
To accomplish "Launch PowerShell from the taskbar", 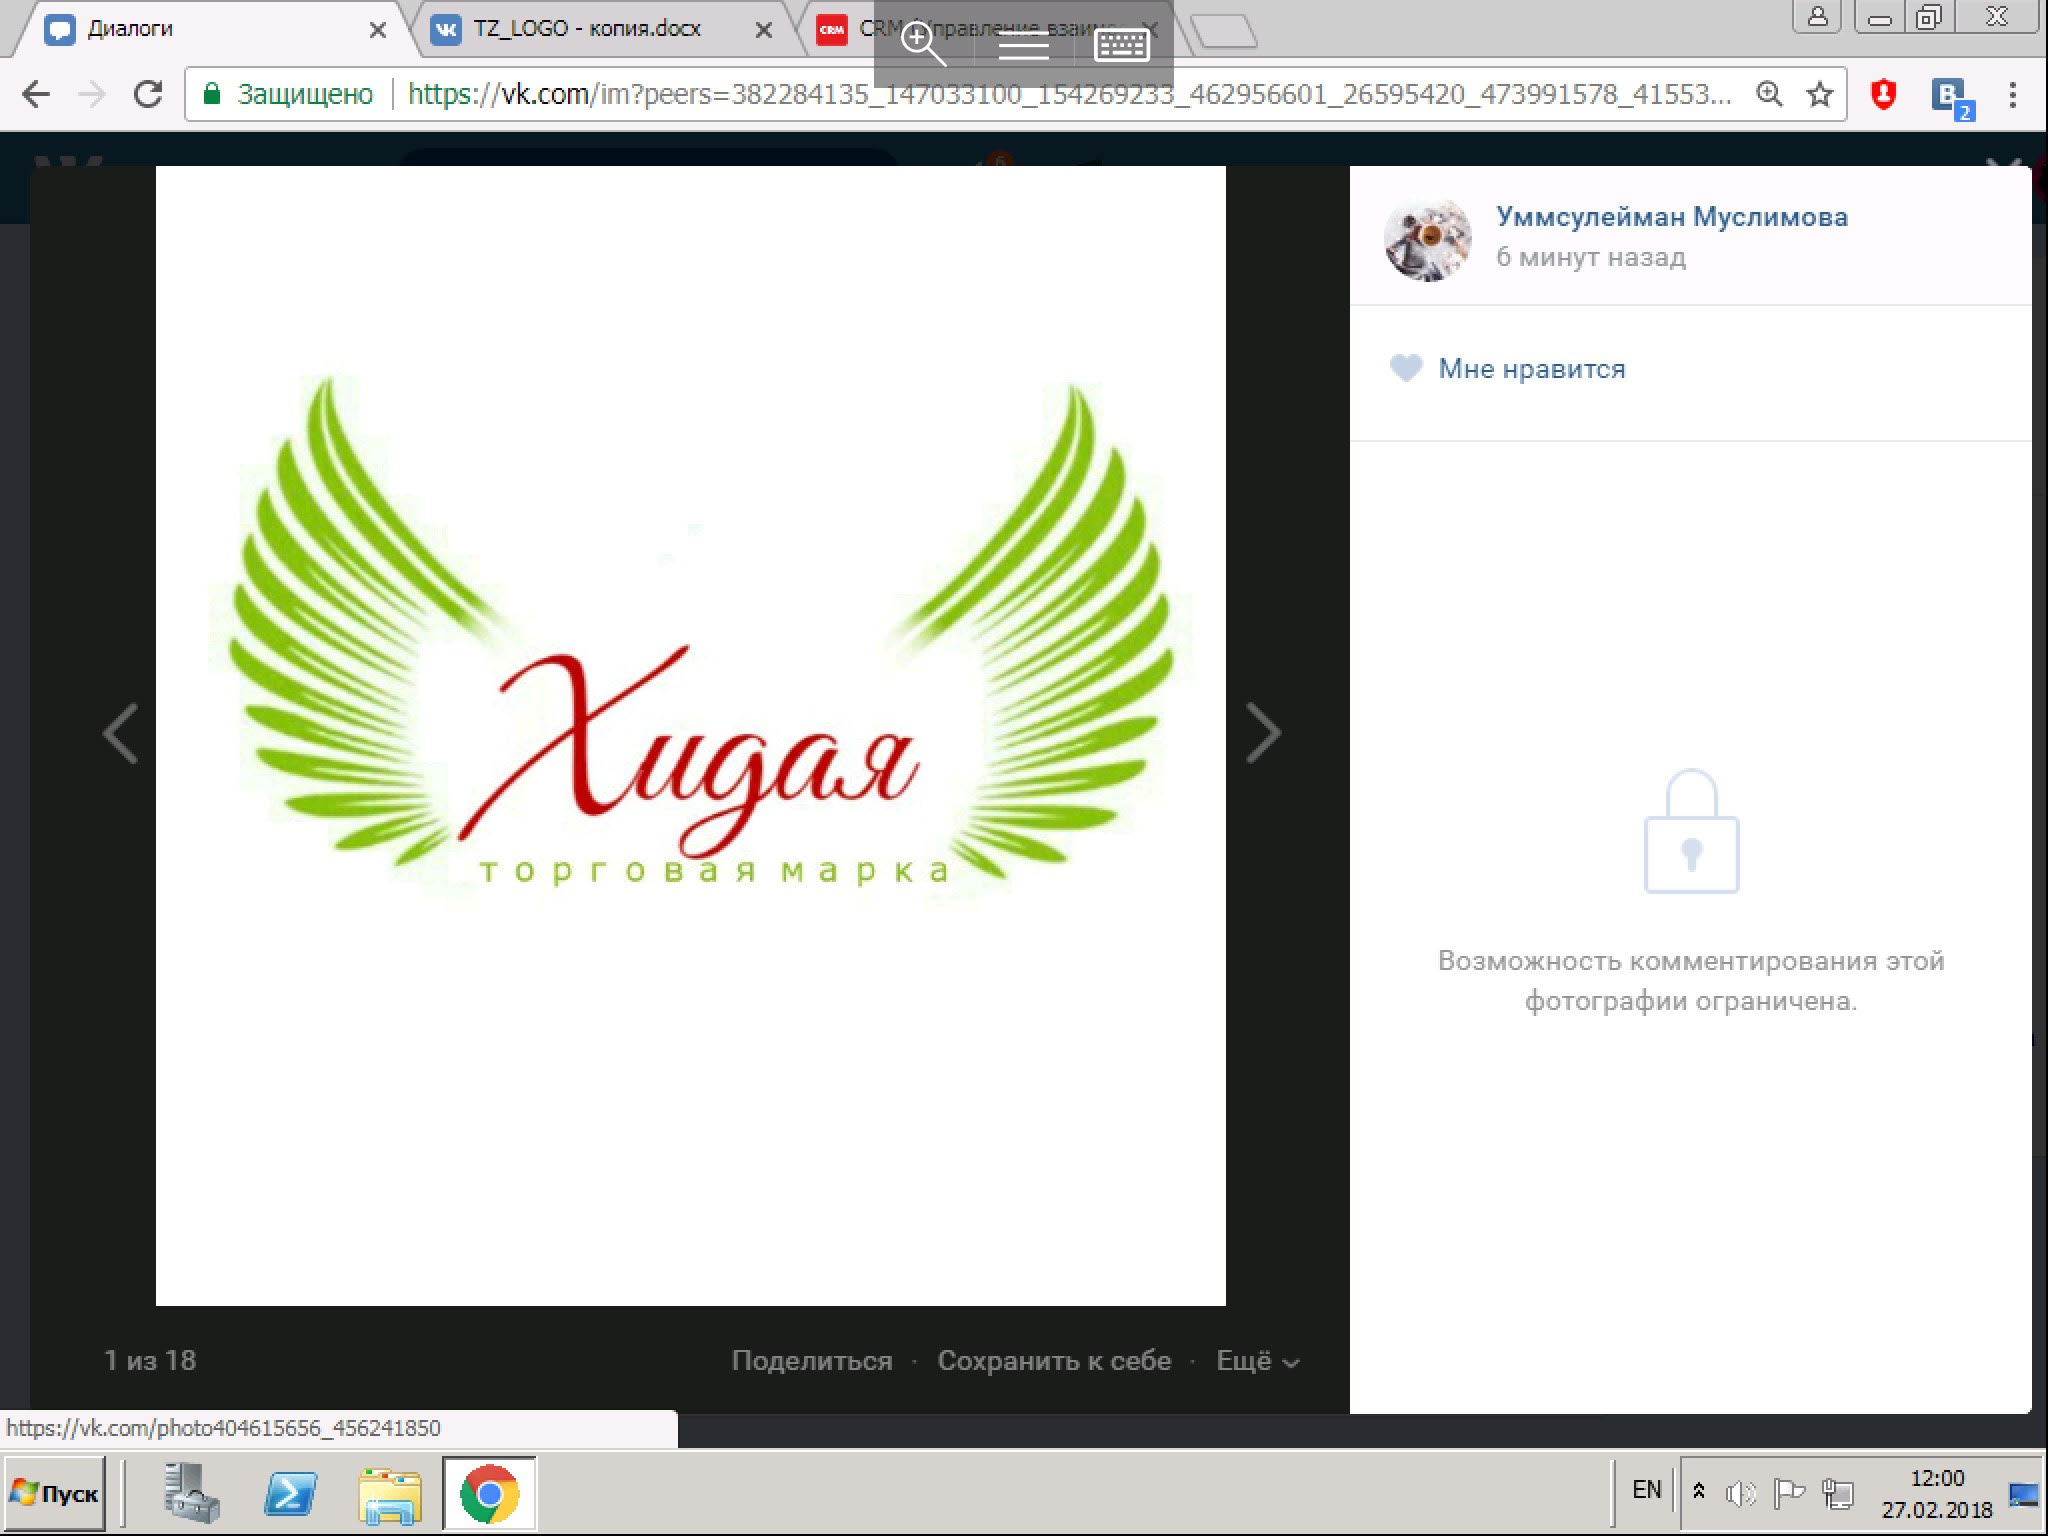I will (x=290, y=1494).
